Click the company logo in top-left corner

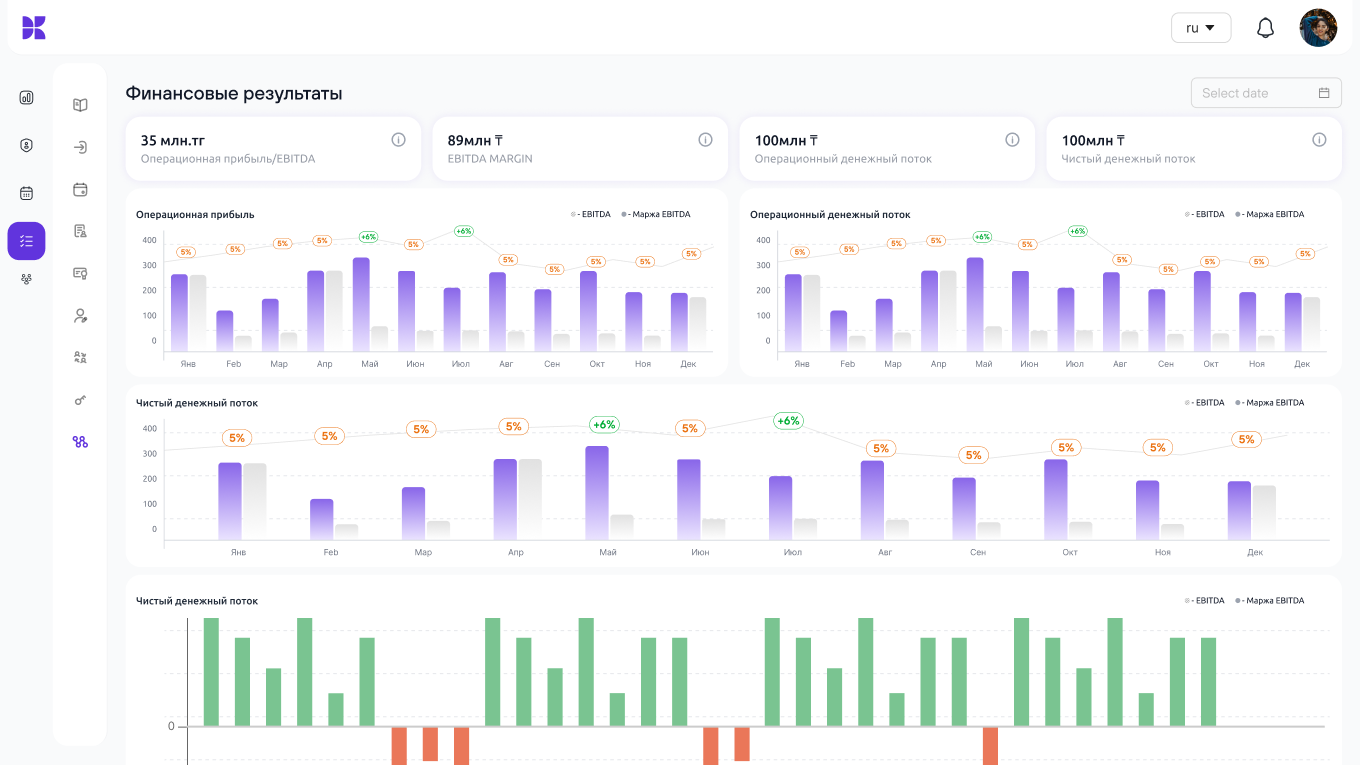pos(34,28)
